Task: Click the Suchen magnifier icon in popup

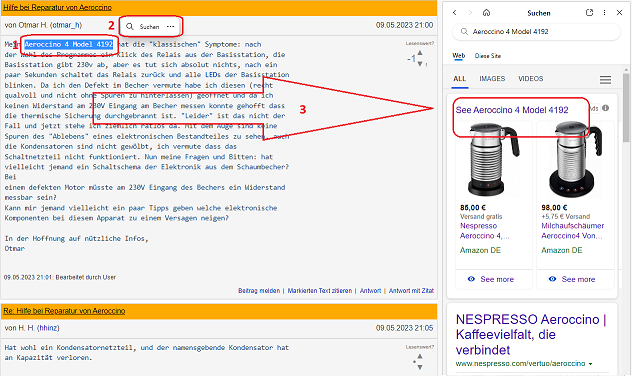Action: click(x=129, y=27)
